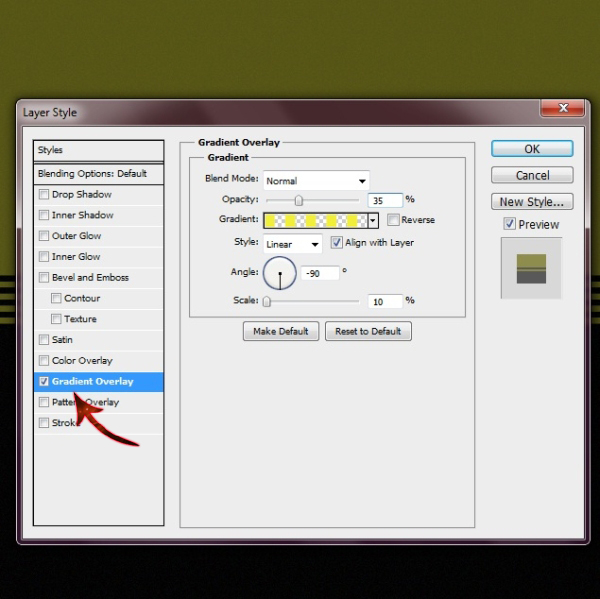This screenshot has height=599, width=600.
Task: Click the Scale value field
Action: pos(385,302)
